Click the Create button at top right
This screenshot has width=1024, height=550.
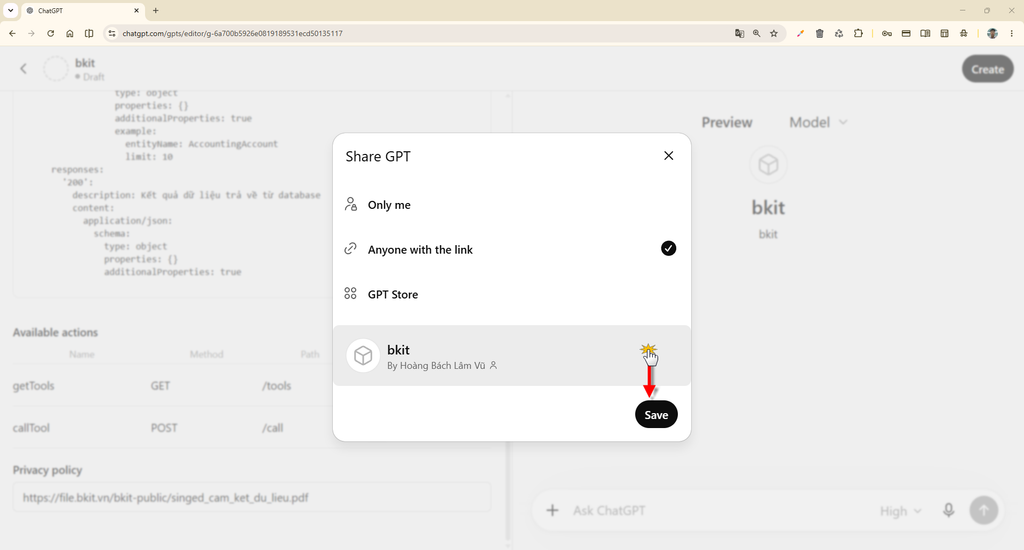point(987,69)
